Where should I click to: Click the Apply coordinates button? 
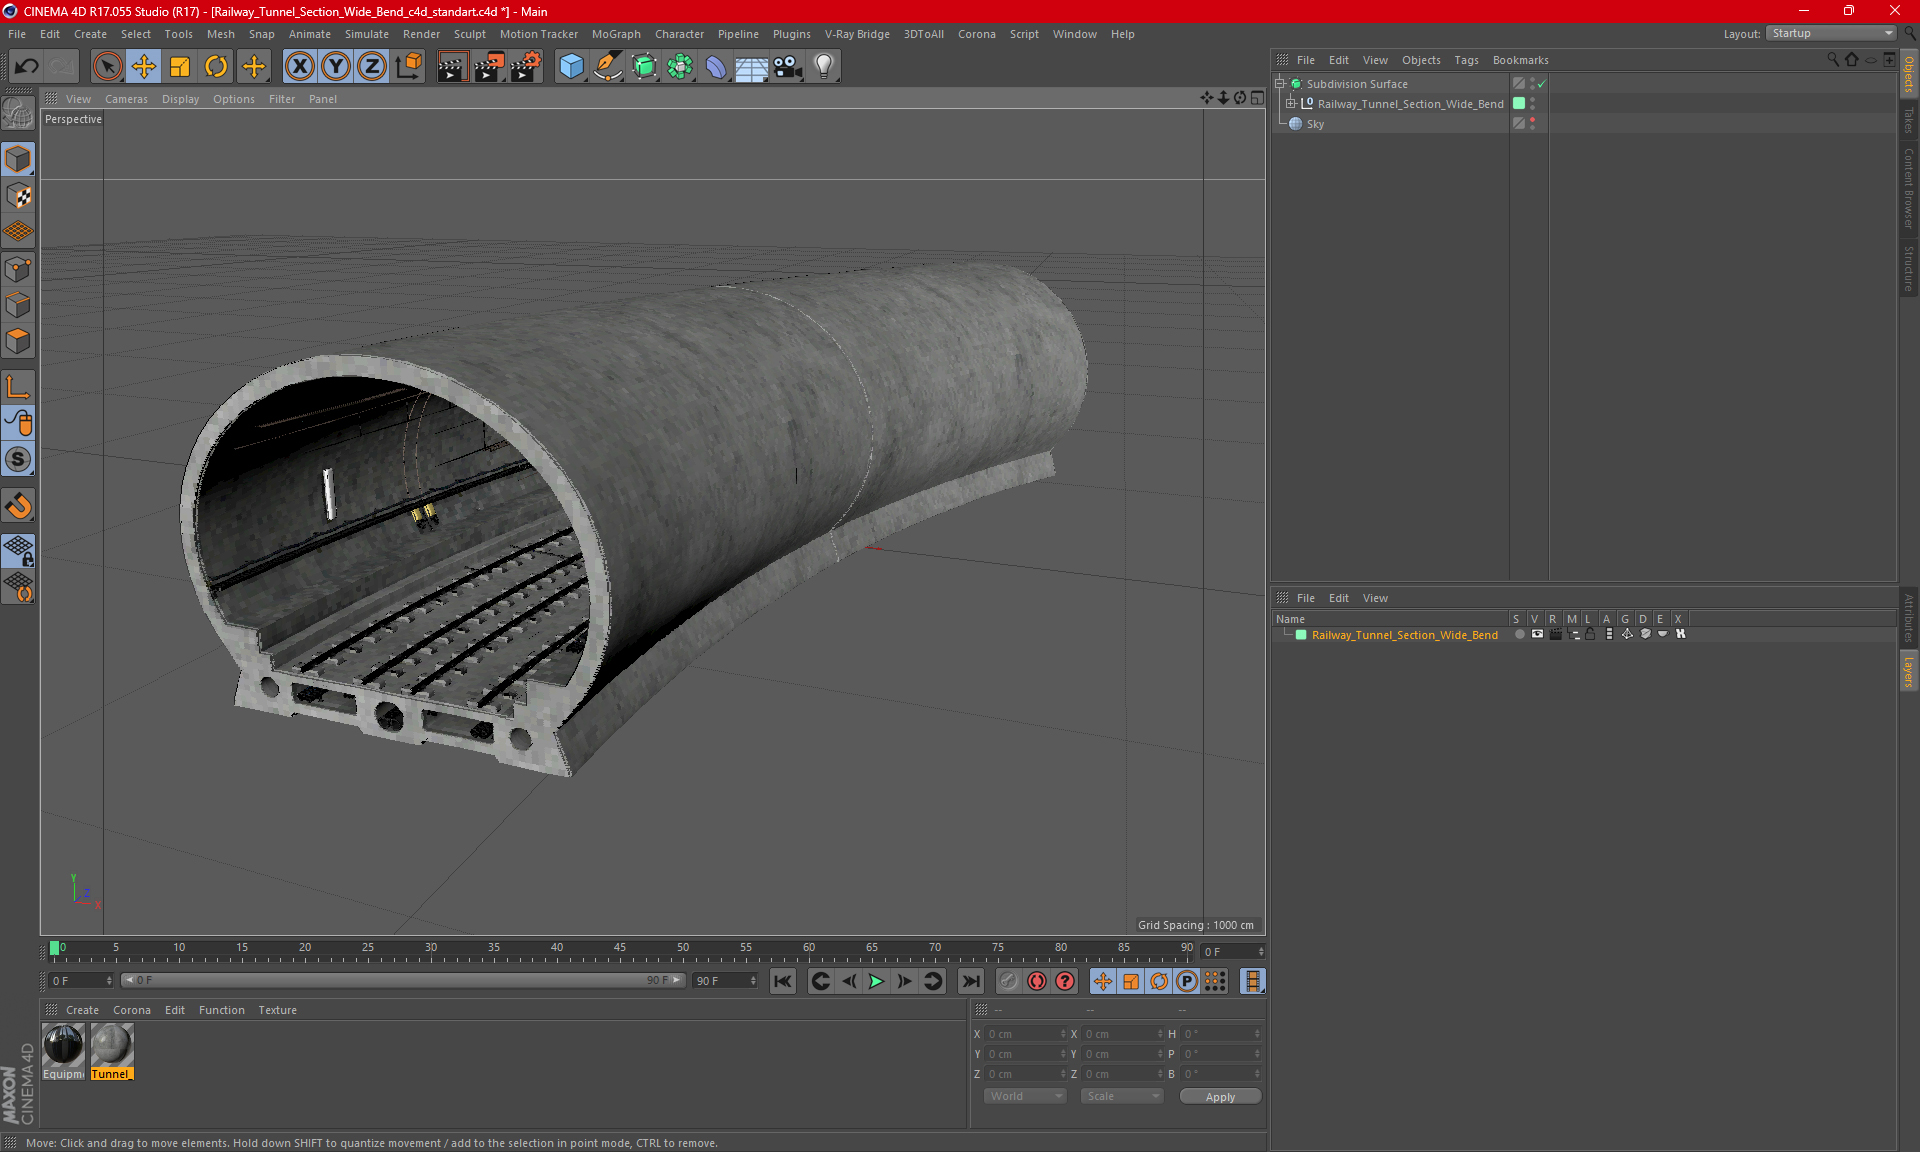1220,1097
